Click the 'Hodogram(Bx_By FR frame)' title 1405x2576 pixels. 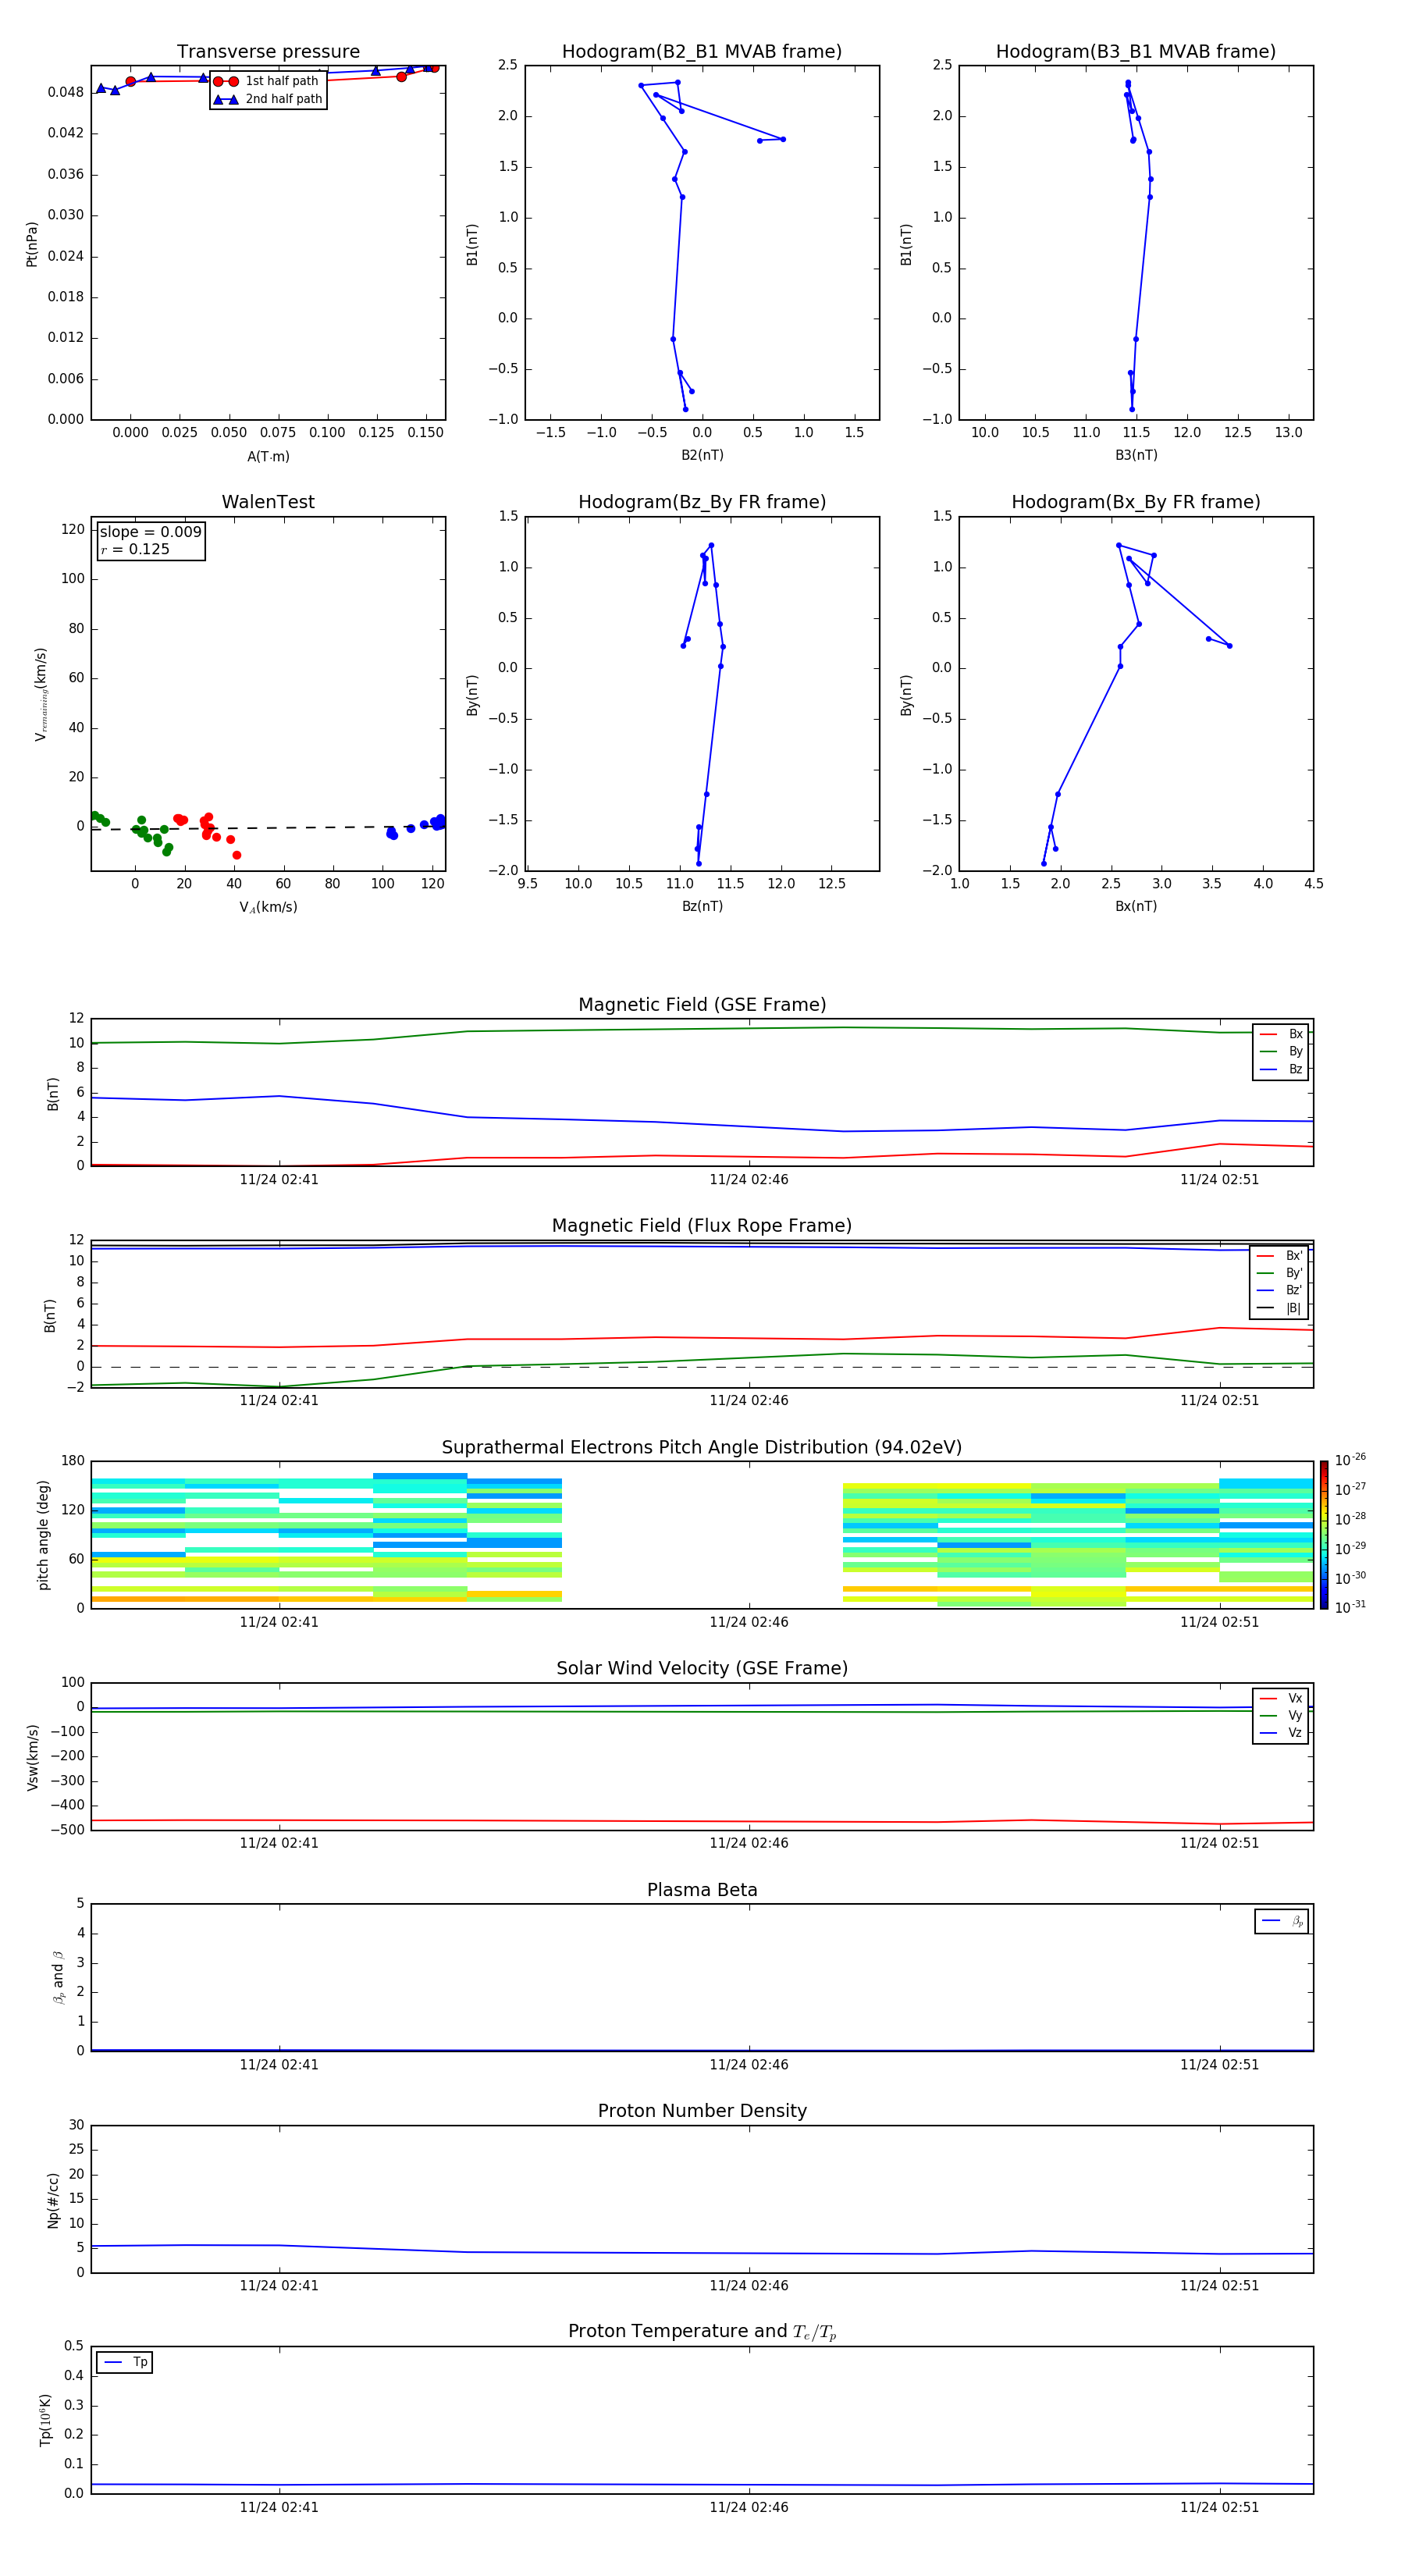pyautogui.click(x=1136, y=502)
